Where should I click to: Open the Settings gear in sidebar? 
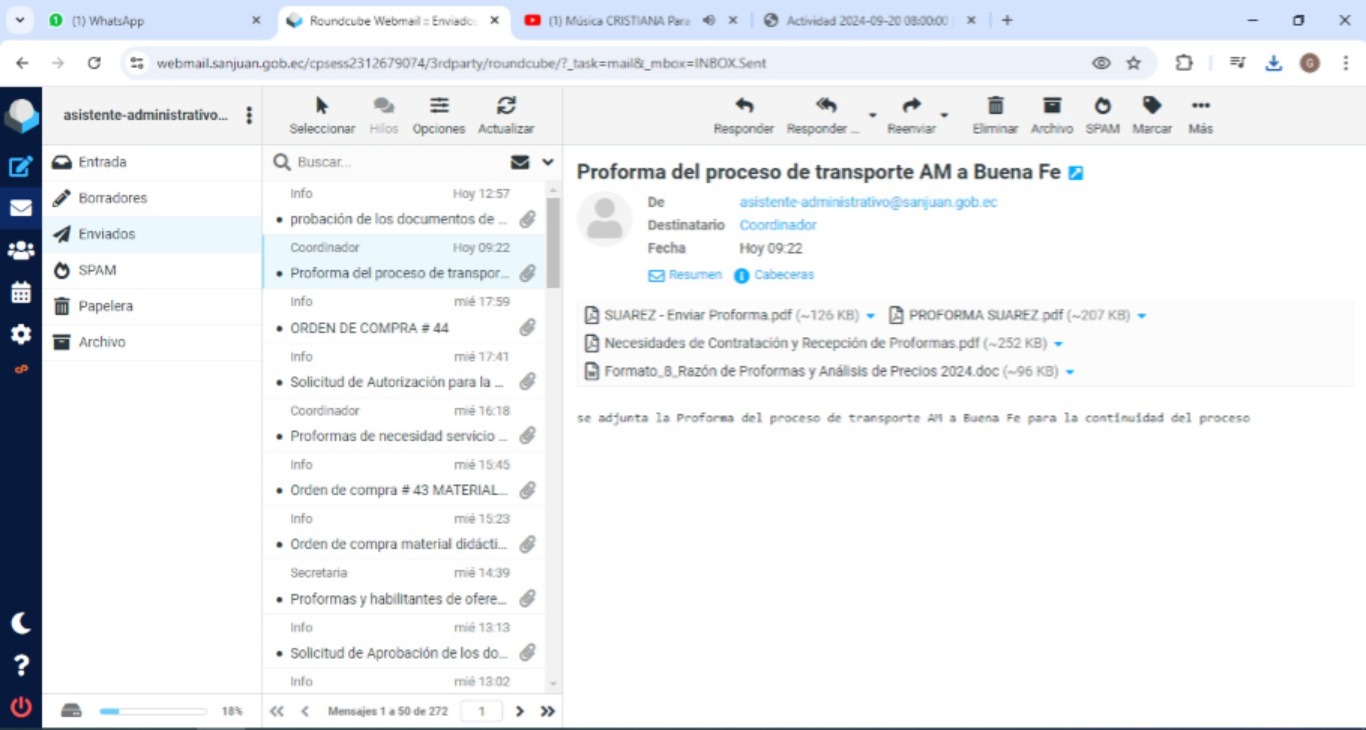point(20,334)
